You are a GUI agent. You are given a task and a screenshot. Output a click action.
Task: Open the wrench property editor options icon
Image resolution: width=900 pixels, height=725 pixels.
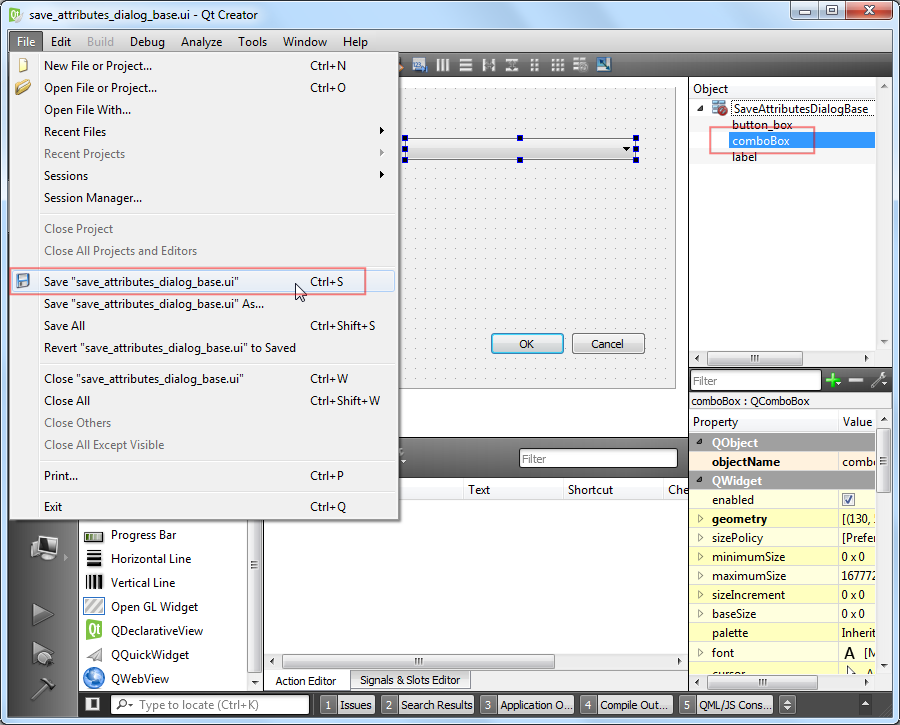click(879, 380)
